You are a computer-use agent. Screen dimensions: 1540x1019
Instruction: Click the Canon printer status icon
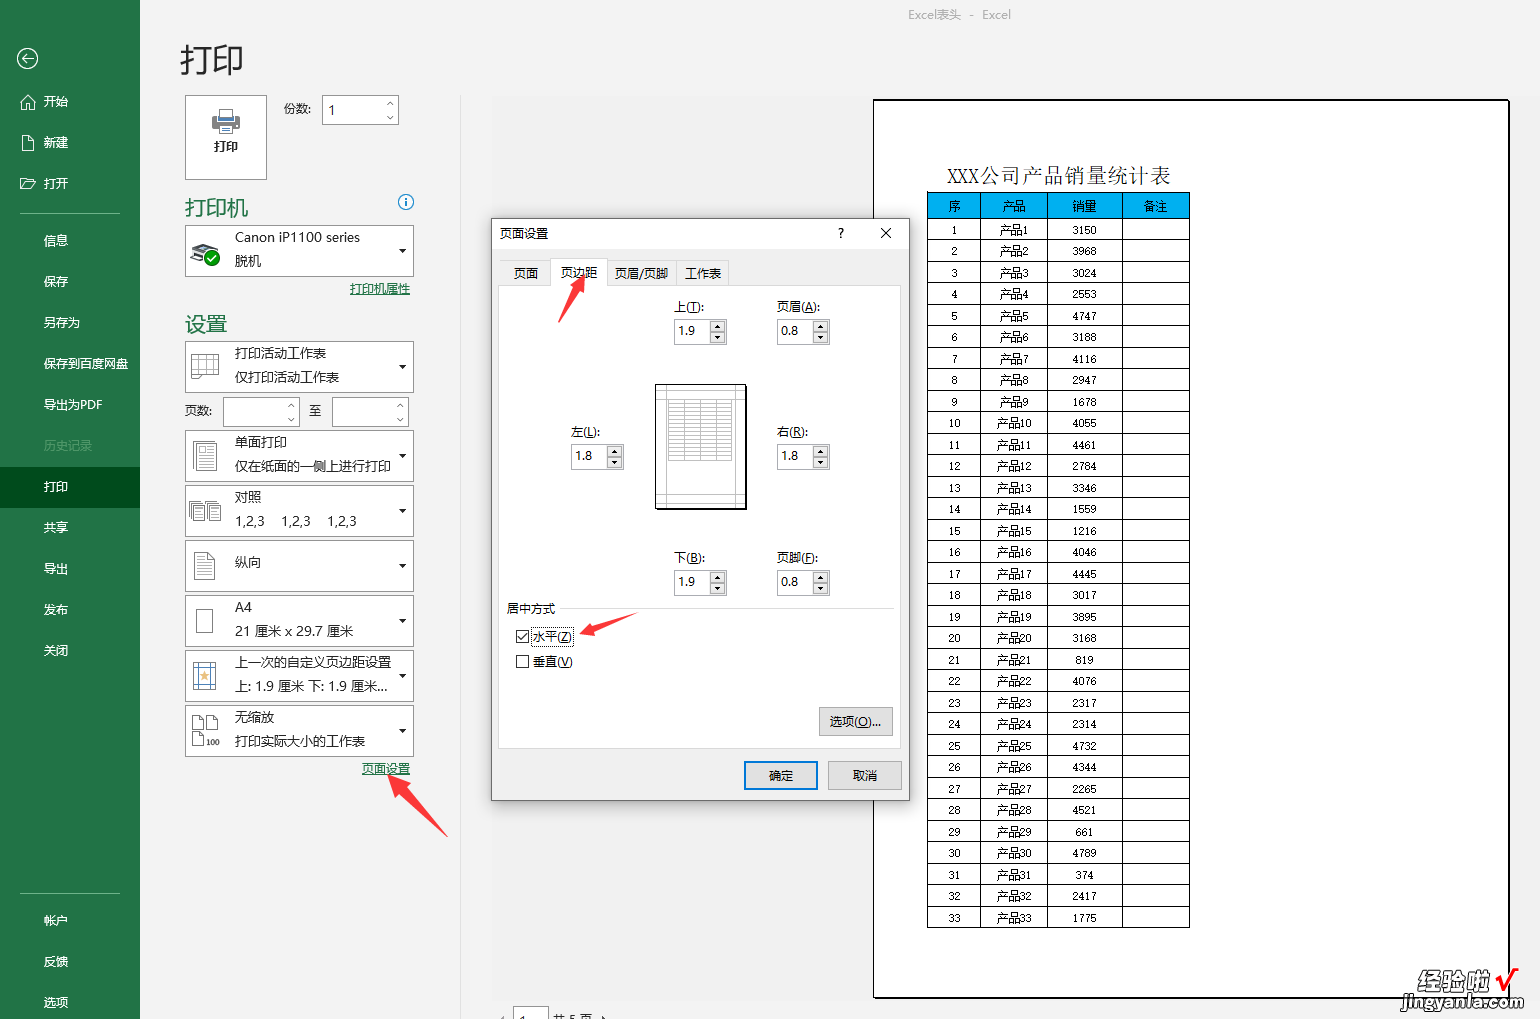point(205,253)
